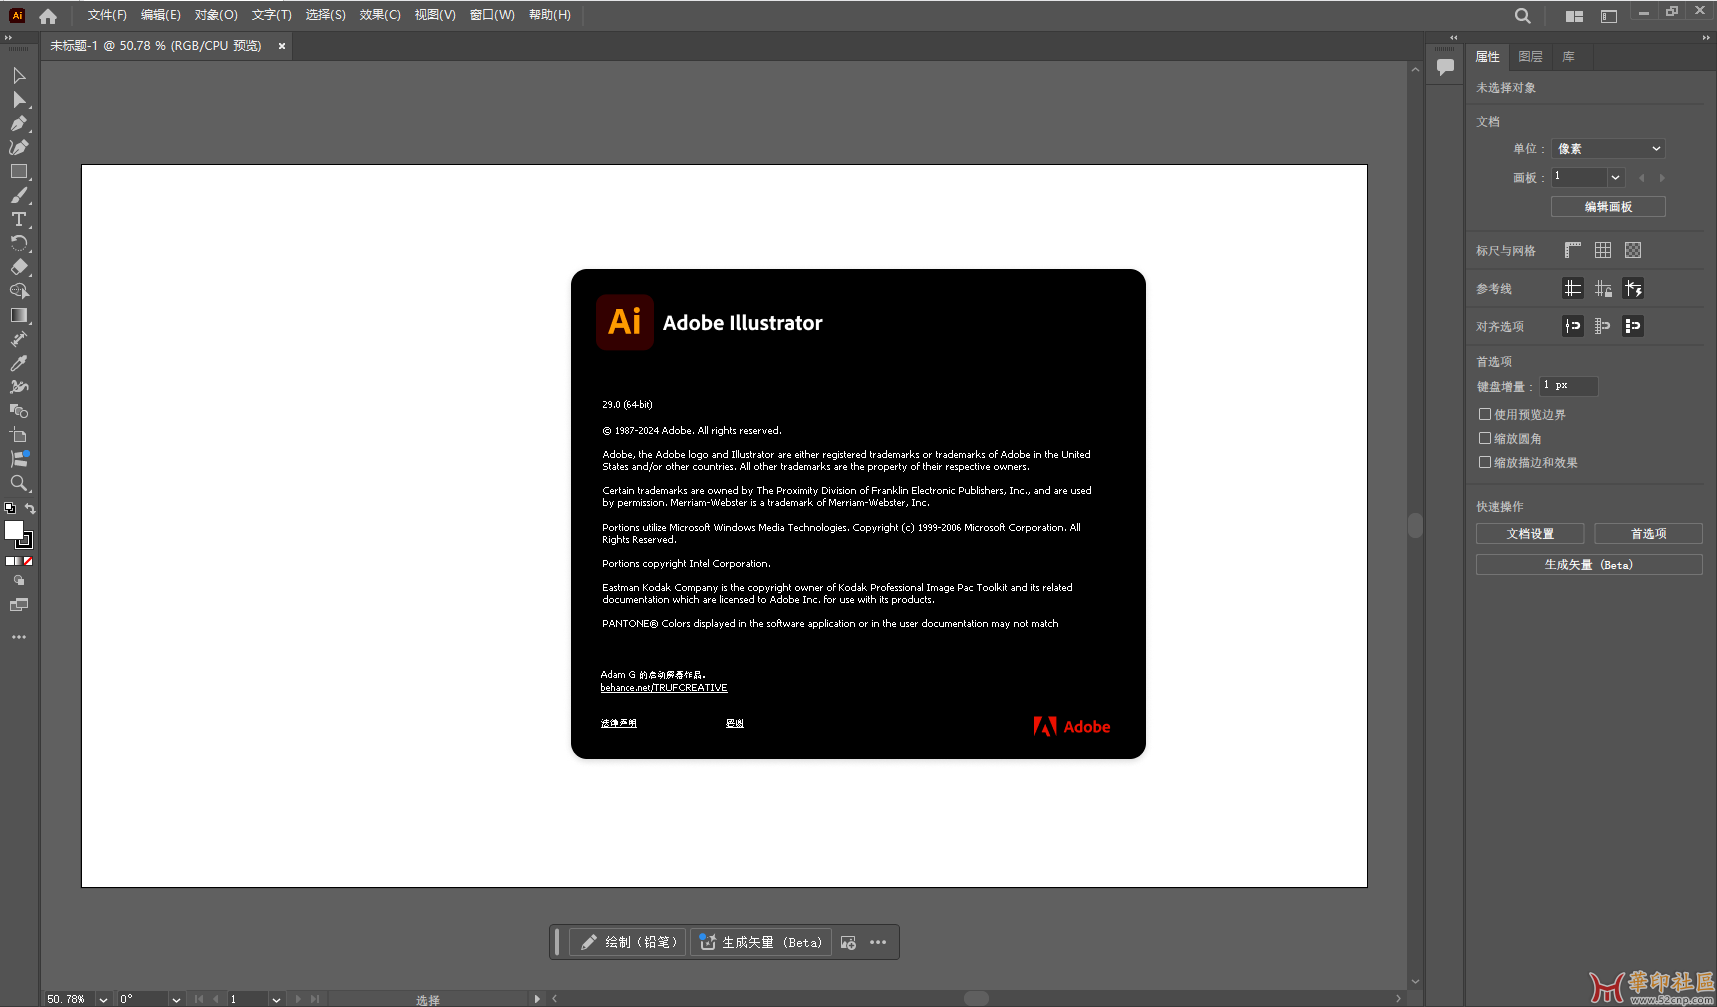
Task: Select the Pen tool
Action: 19,124
